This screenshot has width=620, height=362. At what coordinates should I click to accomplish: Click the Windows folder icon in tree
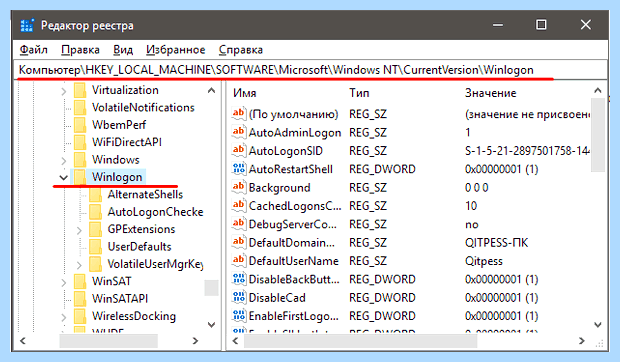[x=80, y=160]
